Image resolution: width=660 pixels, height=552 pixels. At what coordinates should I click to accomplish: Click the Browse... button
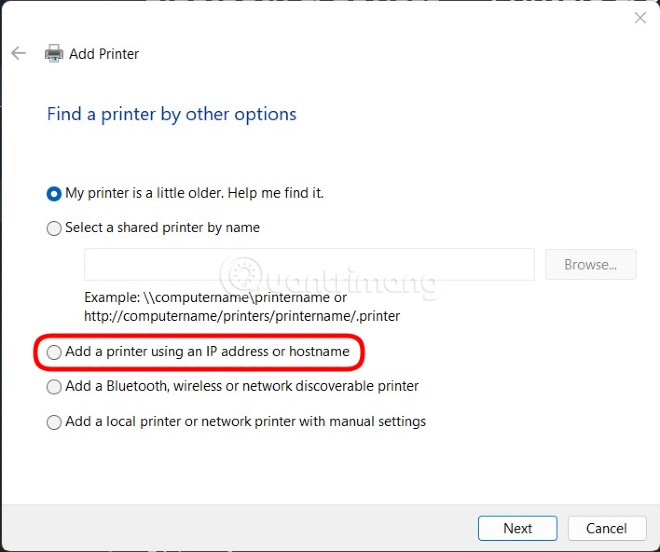591,264
